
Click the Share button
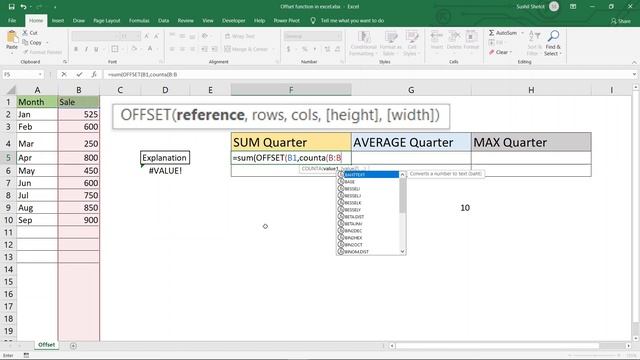pyautogui.click(x=620, y=21)
